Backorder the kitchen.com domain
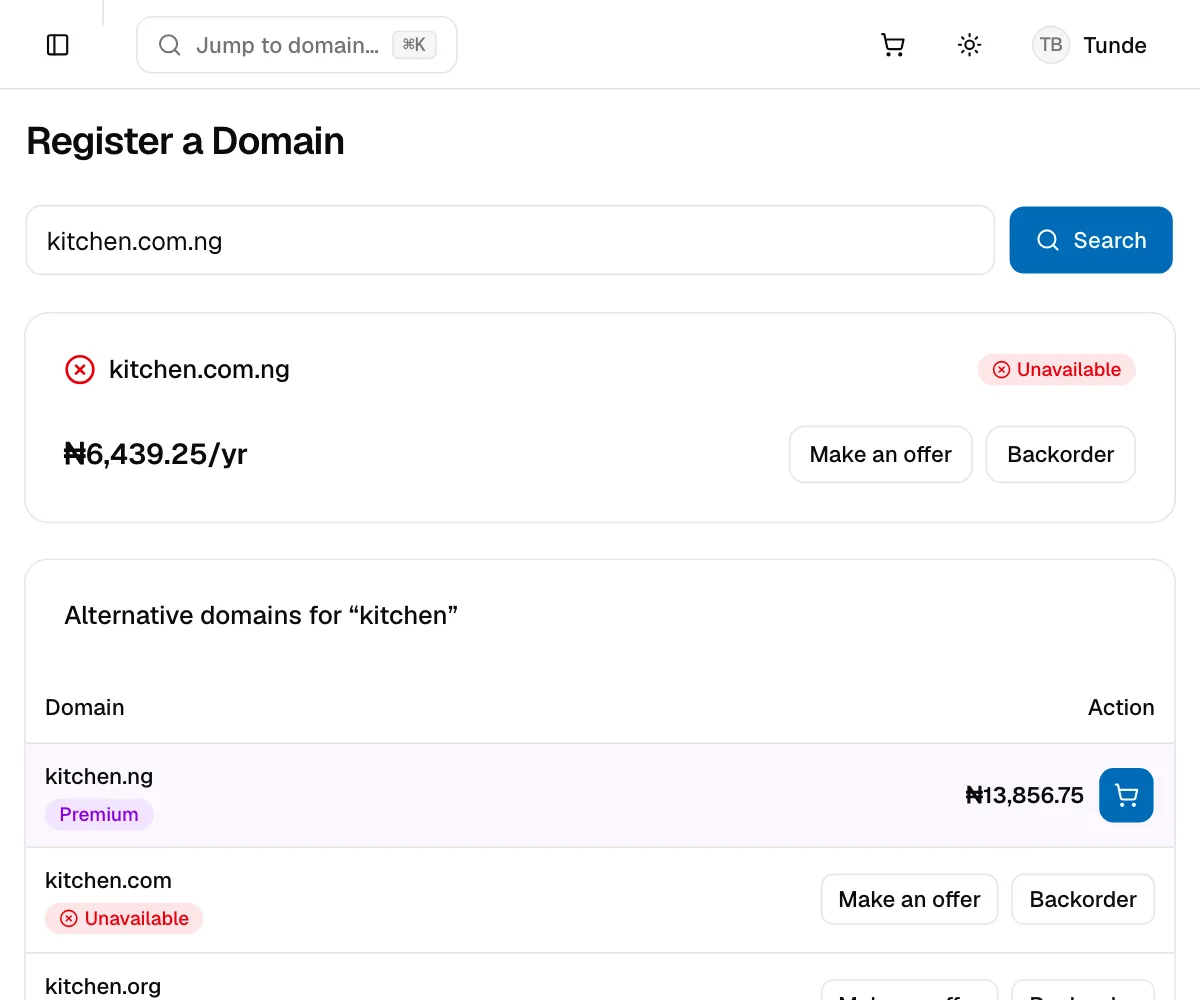The width and height of the screenshot is (1200, 1000). click(x=1083, y=899)
